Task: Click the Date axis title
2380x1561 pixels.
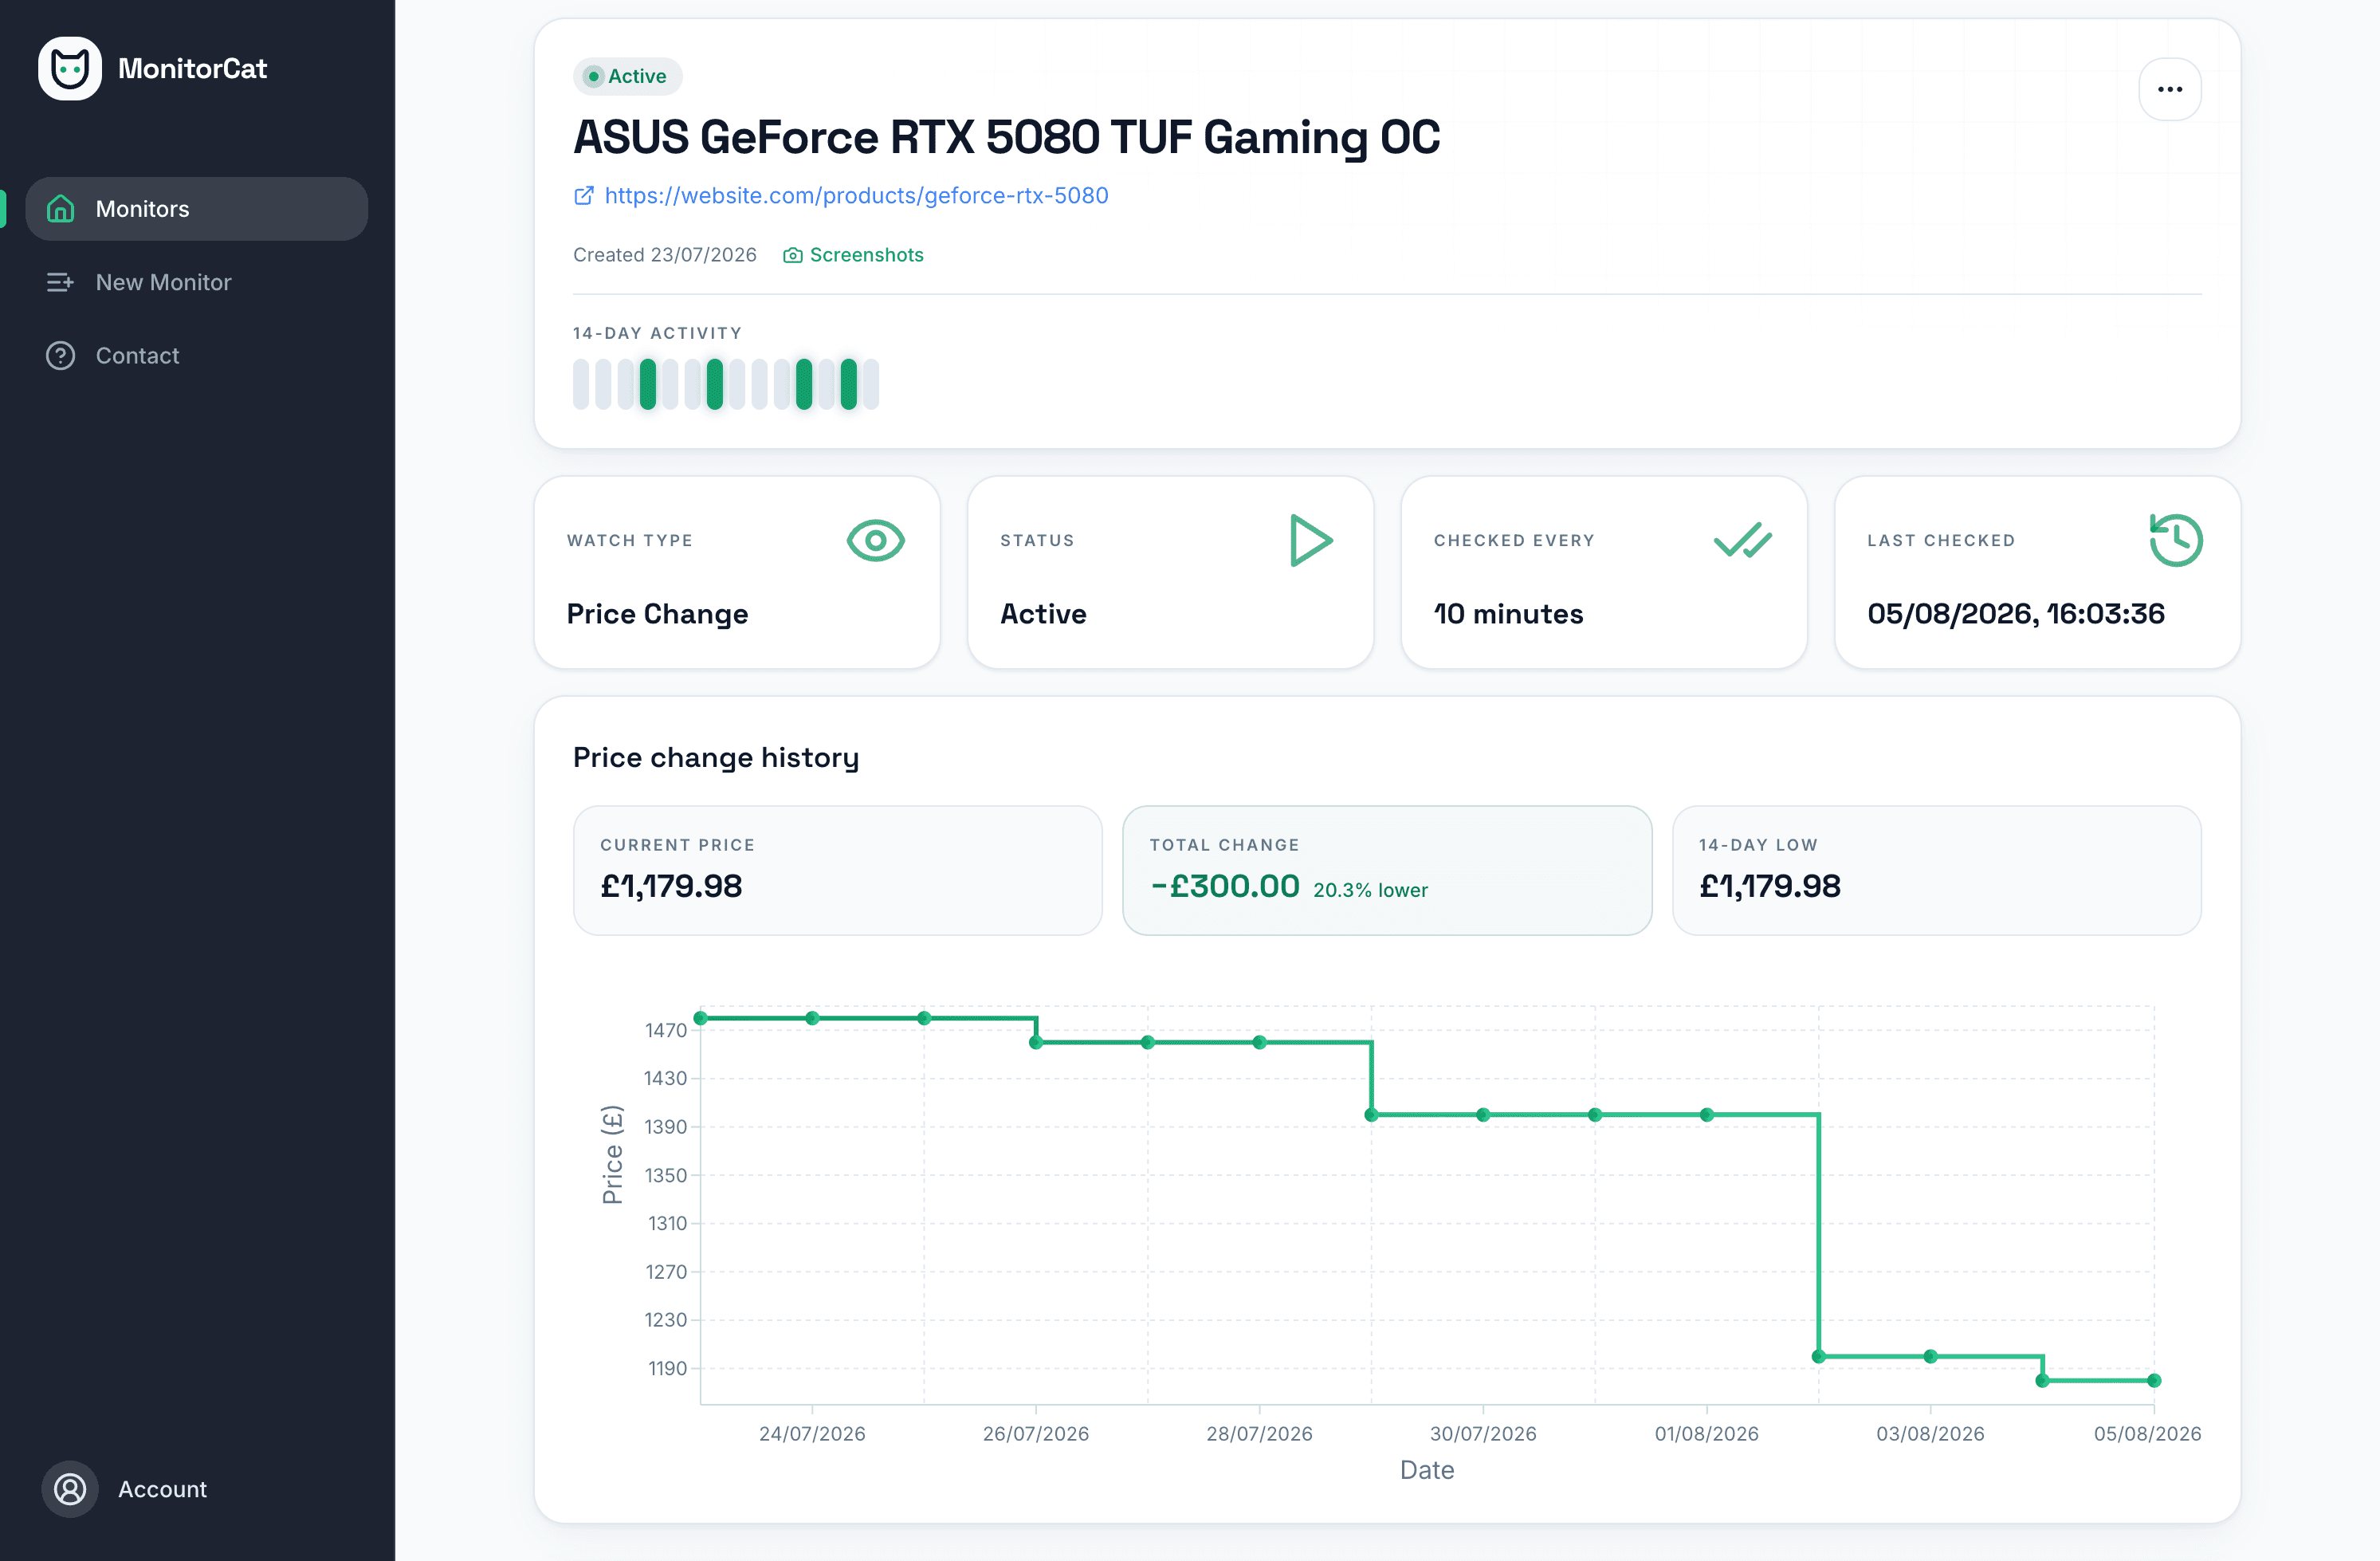Action: click(x=1427, y=1470)
